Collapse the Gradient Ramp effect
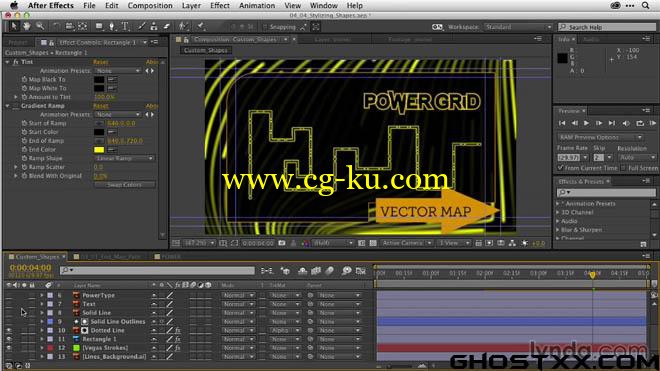The width and height of the screenshot is (660, 371). [8, 106]
